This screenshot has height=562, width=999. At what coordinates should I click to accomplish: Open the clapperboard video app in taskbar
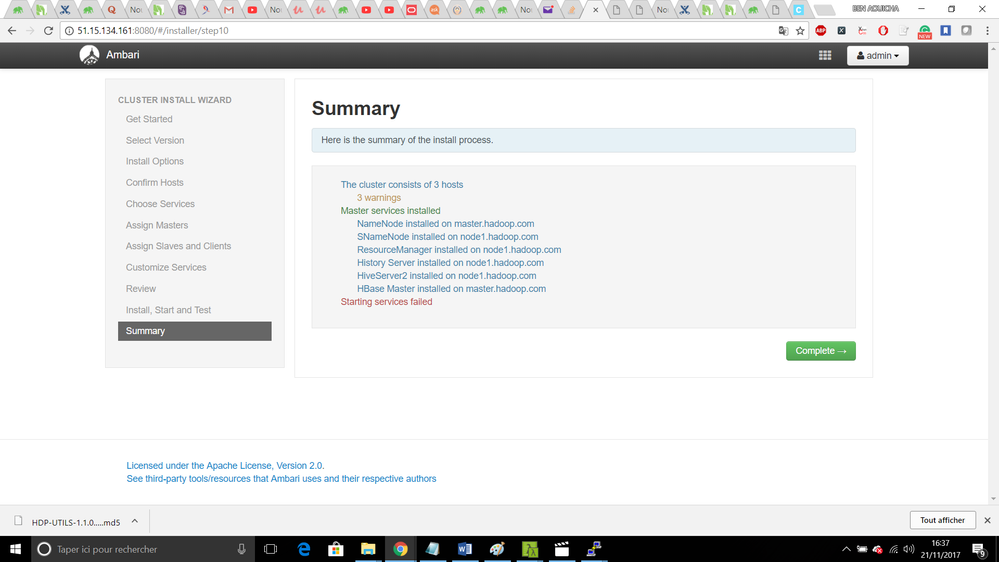pyautogui.click(x=561, y=549)
